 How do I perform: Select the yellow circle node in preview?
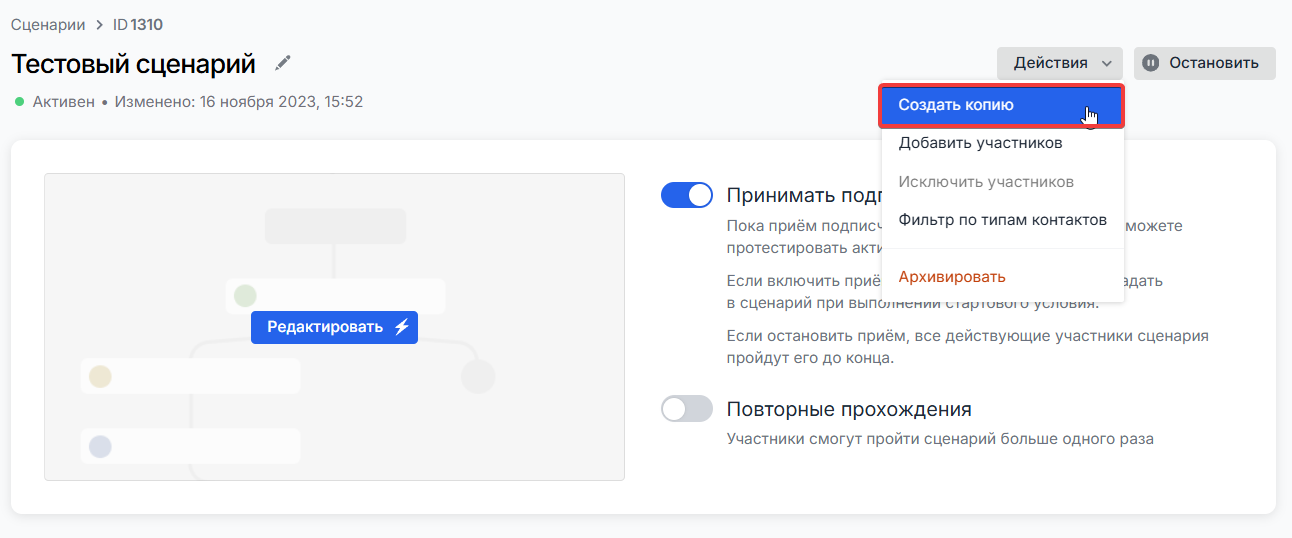[100, 376]
